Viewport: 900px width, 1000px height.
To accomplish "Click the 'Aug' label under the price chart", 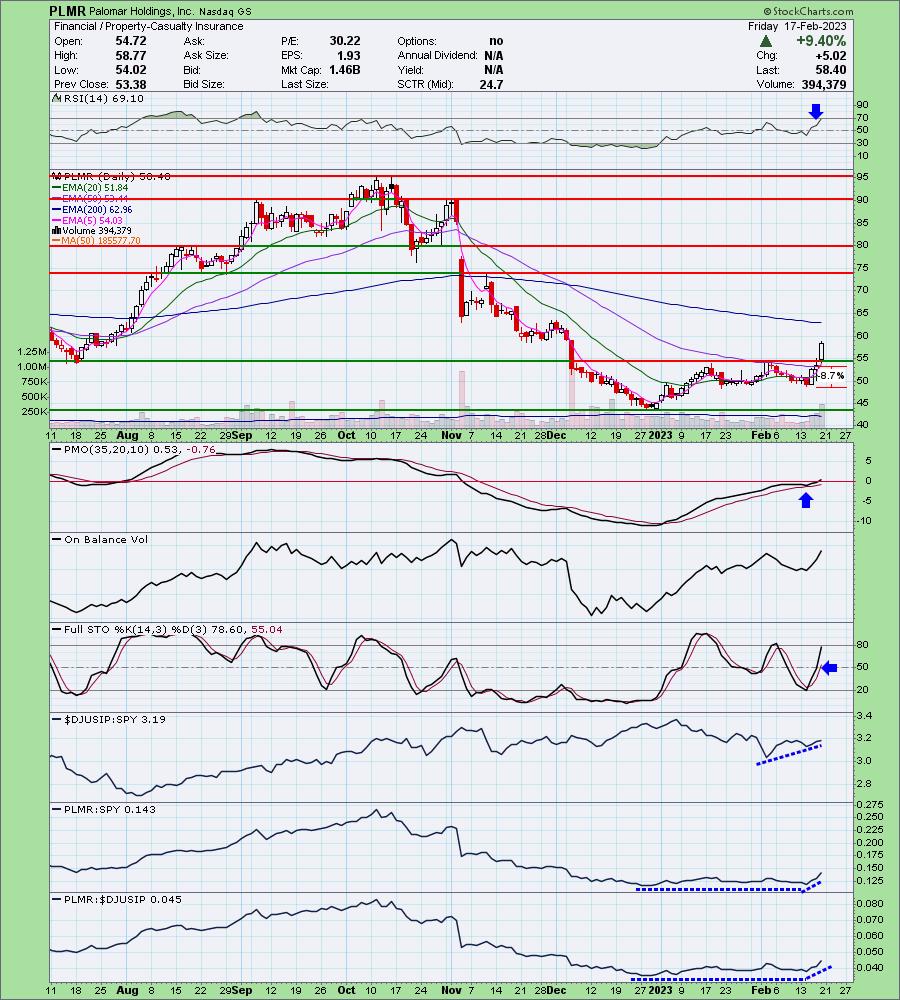I will point(128,436).
